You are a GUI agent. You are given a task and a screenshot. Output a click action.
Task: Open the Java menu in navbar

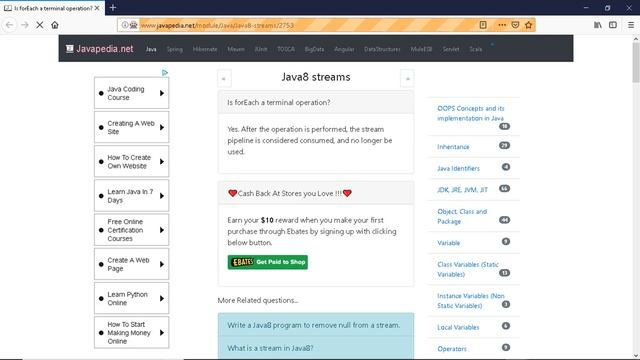click(151, 49)
